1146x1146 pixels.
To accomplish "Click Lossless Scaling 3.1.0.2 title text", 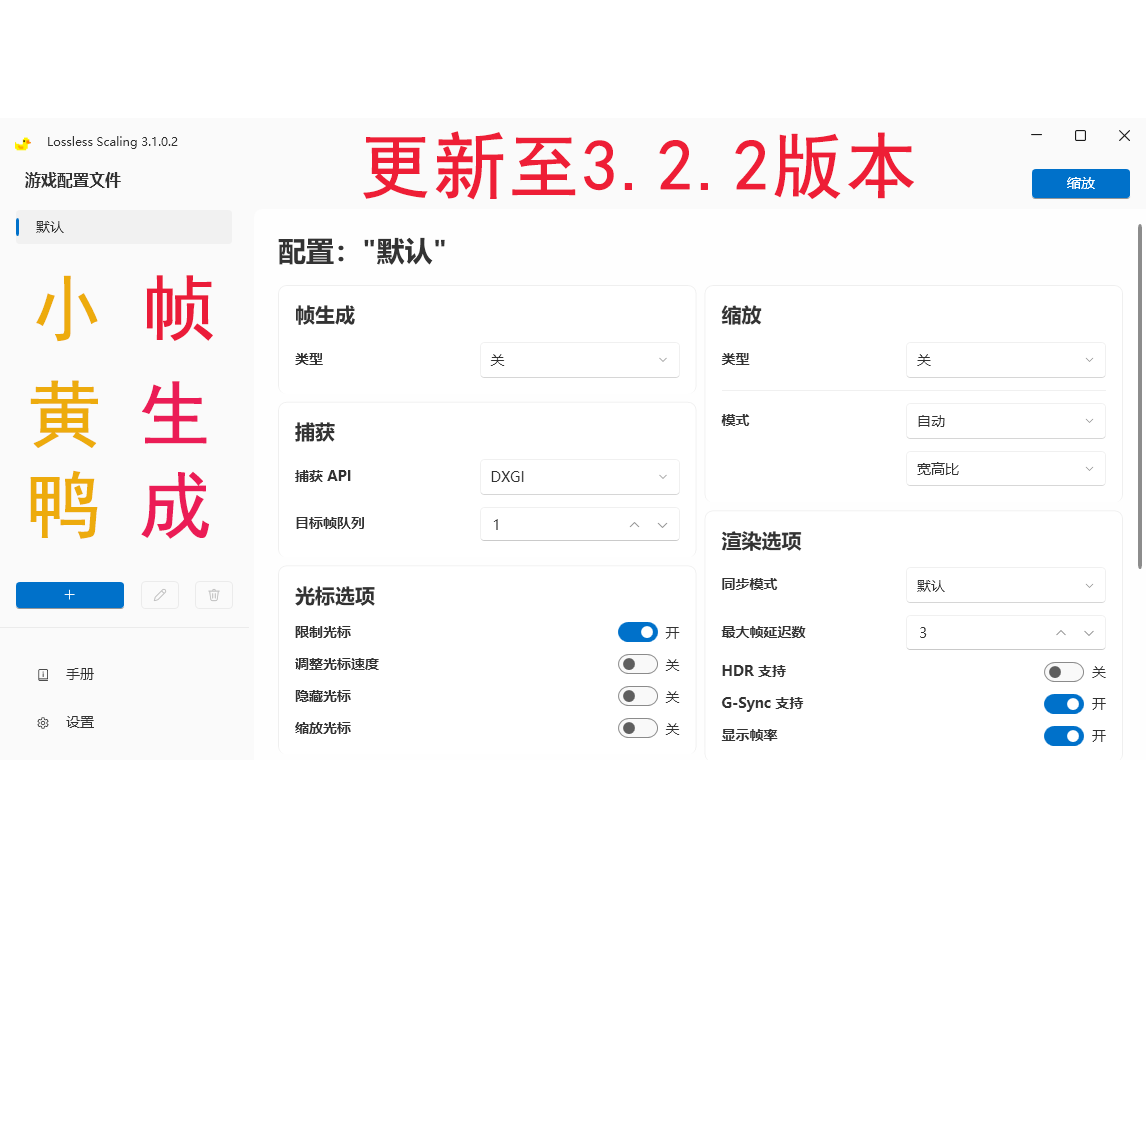I will (x=113, y=142).
